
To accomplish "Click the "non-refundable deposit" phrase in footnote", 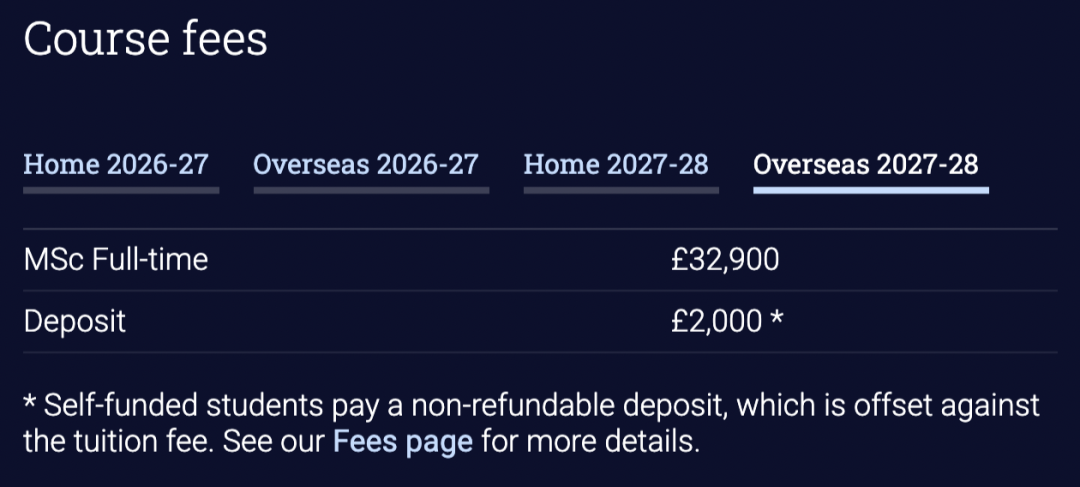I will 570,406.
